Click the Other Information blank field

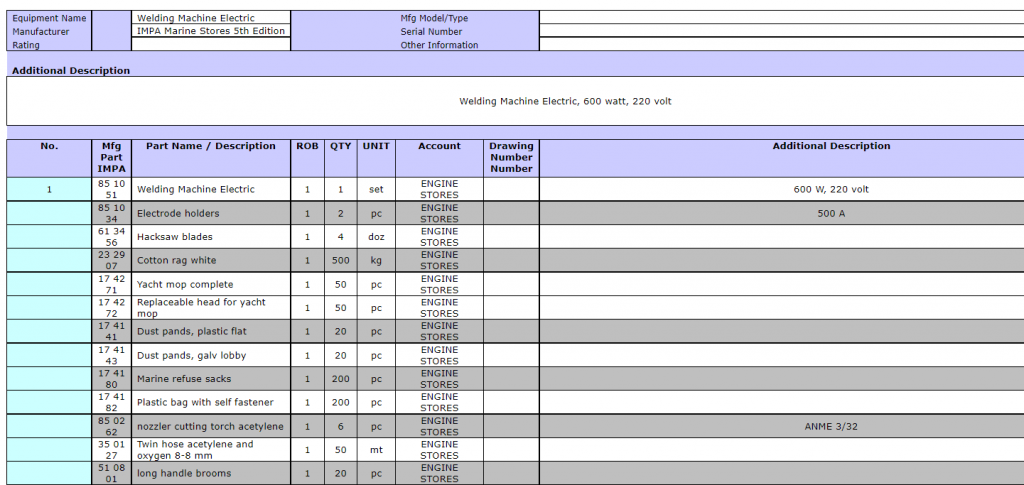click(780, 45)
